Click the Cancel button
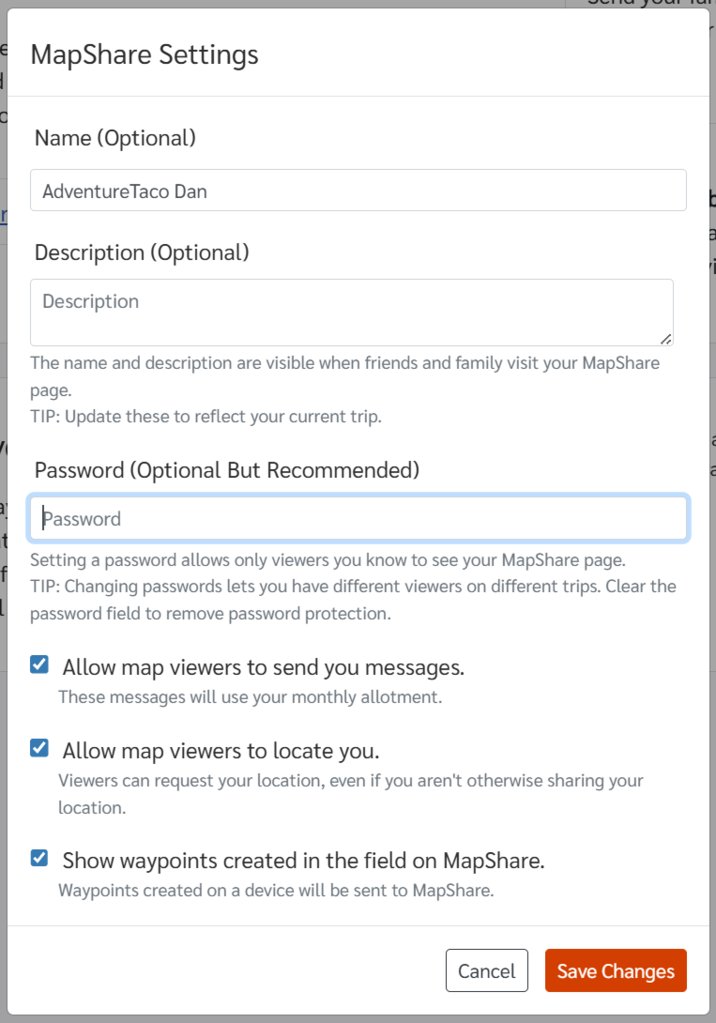Image resolution: width=716 pixels, height=1023 pixels. point(487,971)
